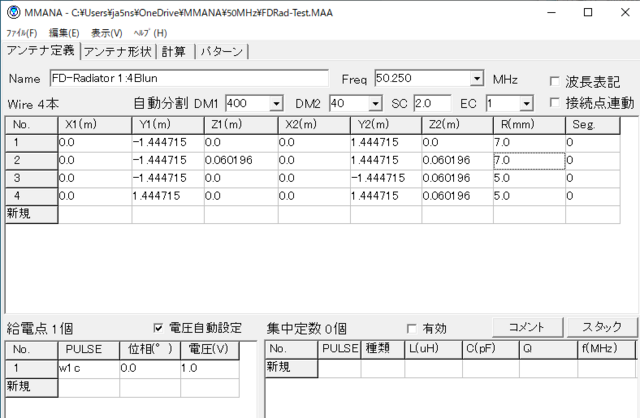640x418 pixels.
Task: Click R(mm) cell 5.0 of wire 4
Action: click(x=529, y=196)
